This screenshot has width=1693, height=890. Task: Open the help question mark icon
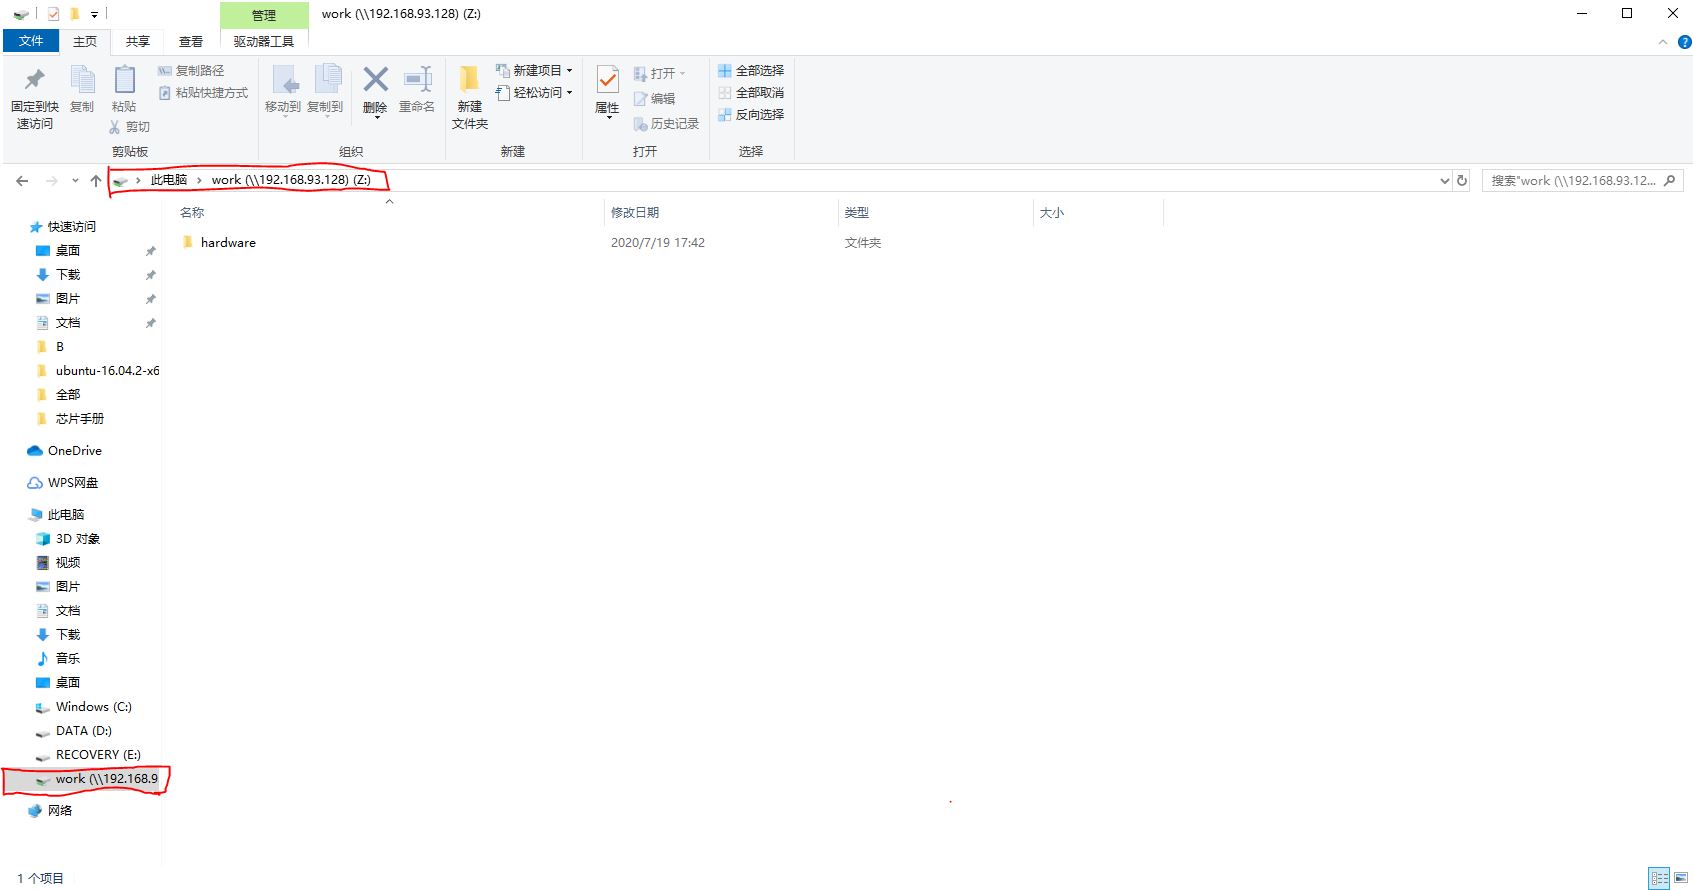pos(1684,42)
